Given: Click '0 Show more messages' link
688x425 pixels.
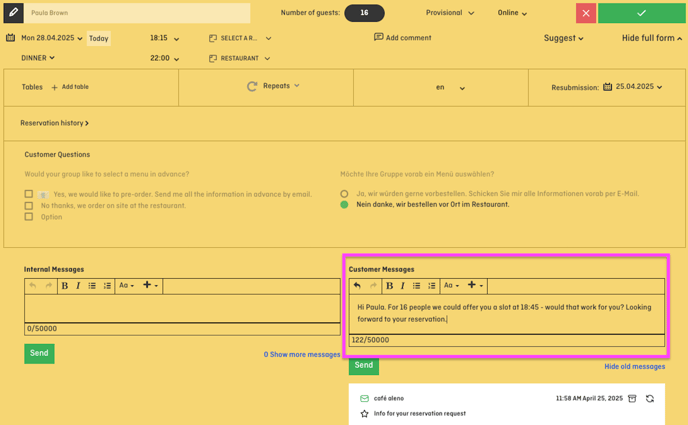Looking at the screenshot, I should pos(302,354).
